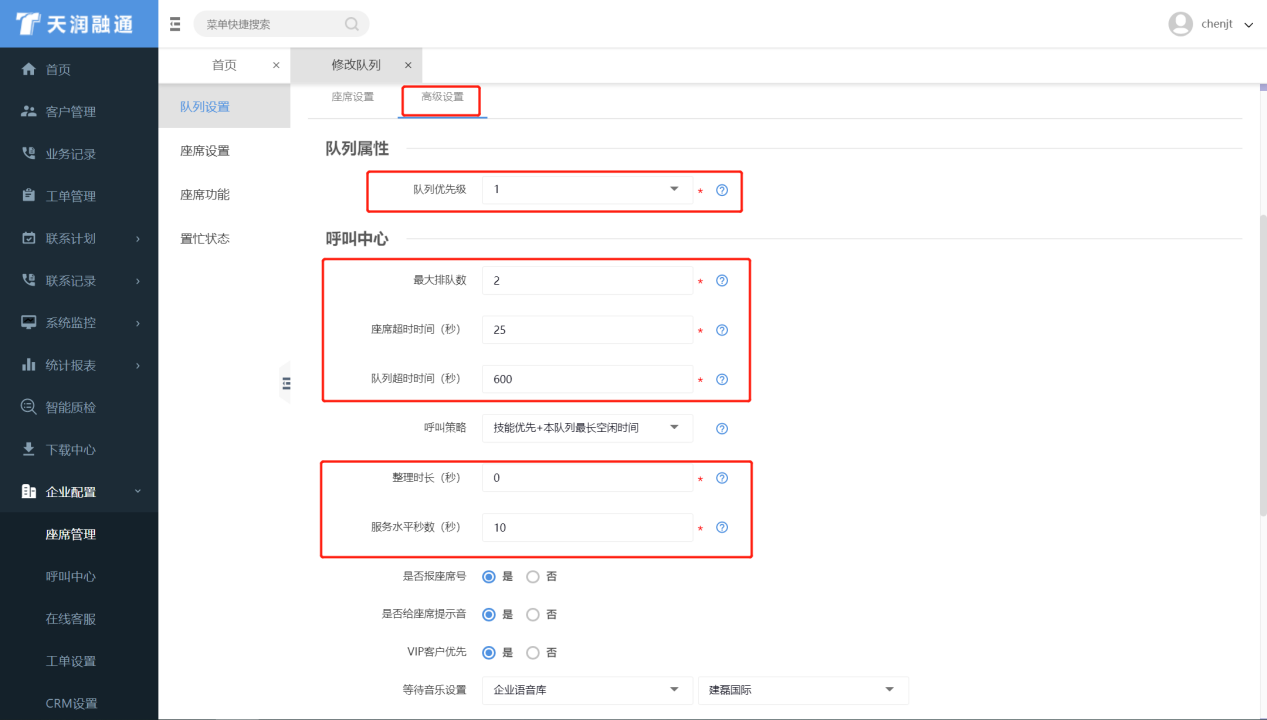
Task: Open 呼叫中心 in left navigation
Action: pos(71,577)
